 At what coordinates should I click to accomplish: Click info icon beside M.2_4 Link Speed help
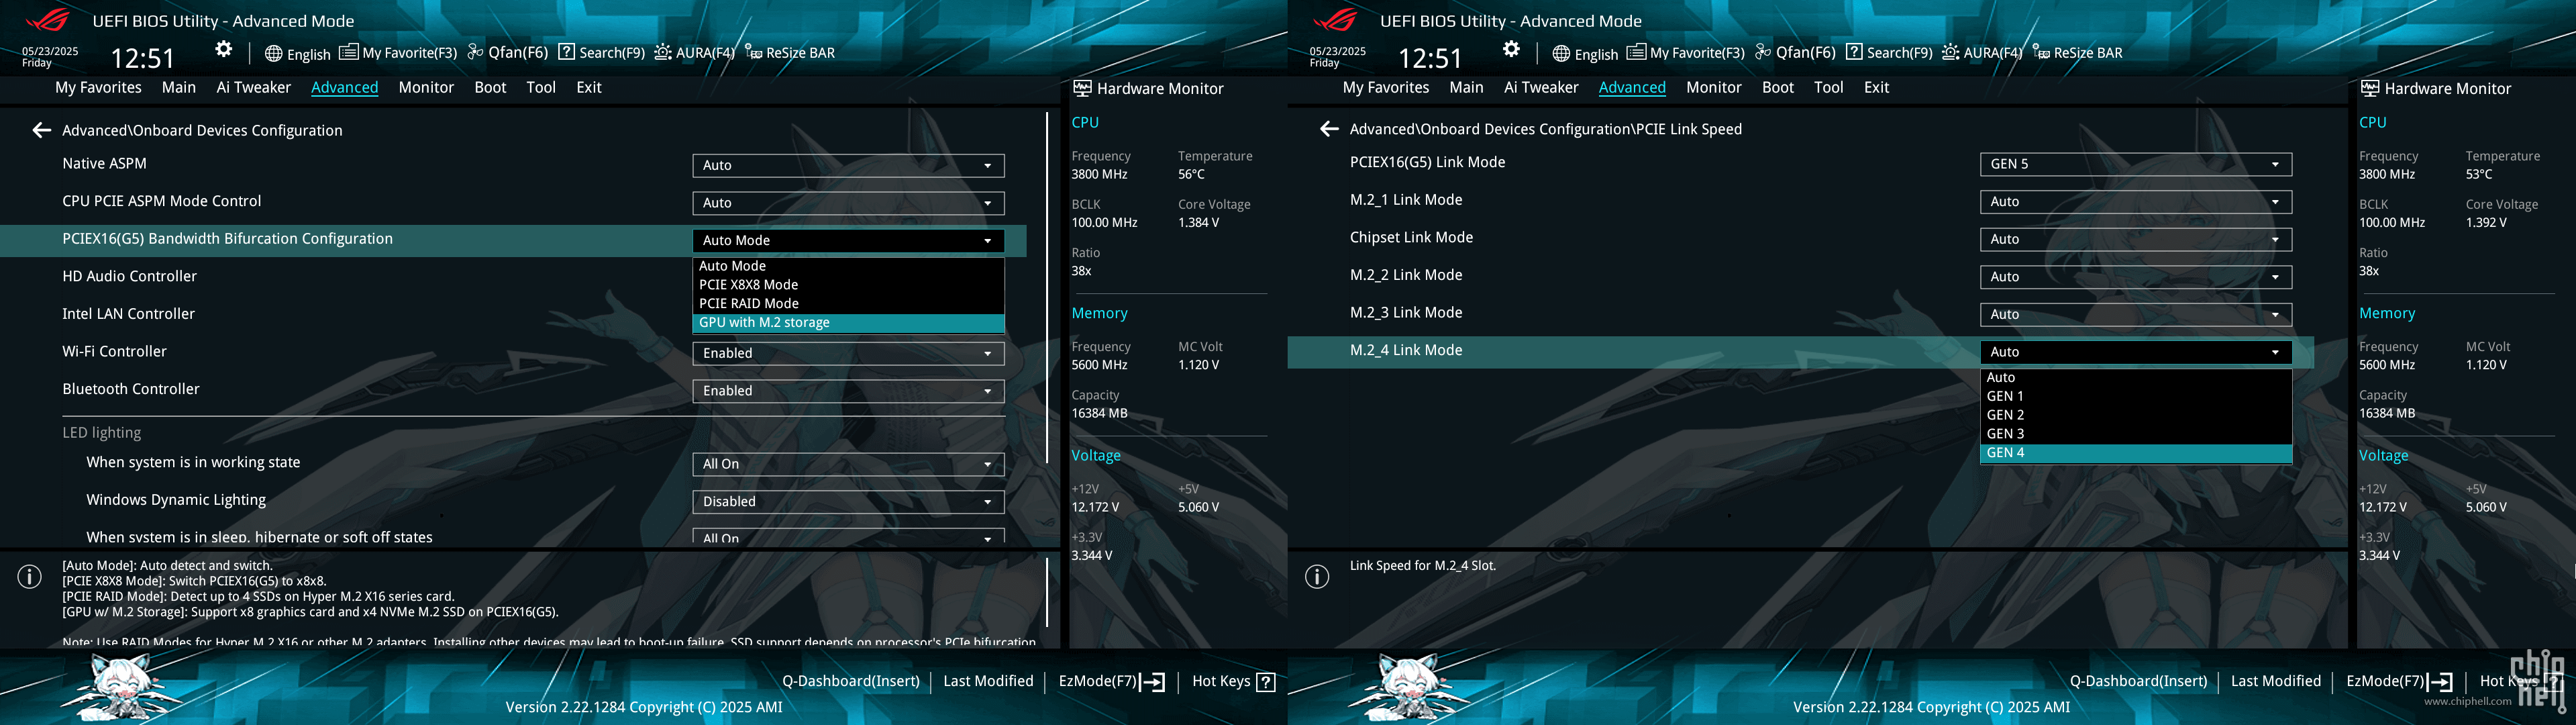pos(1318,576)
